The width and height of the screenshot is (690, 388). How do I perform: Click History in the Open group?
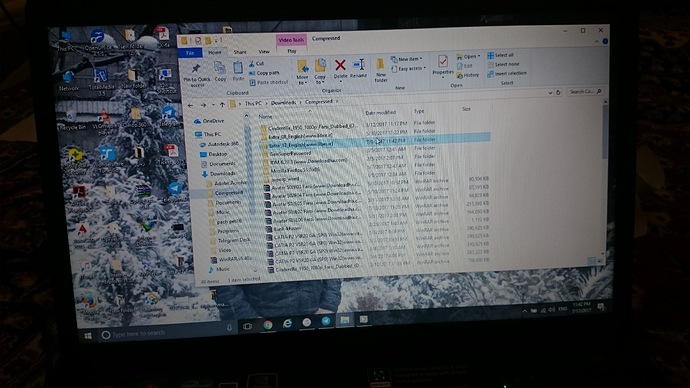click(468, 75)
